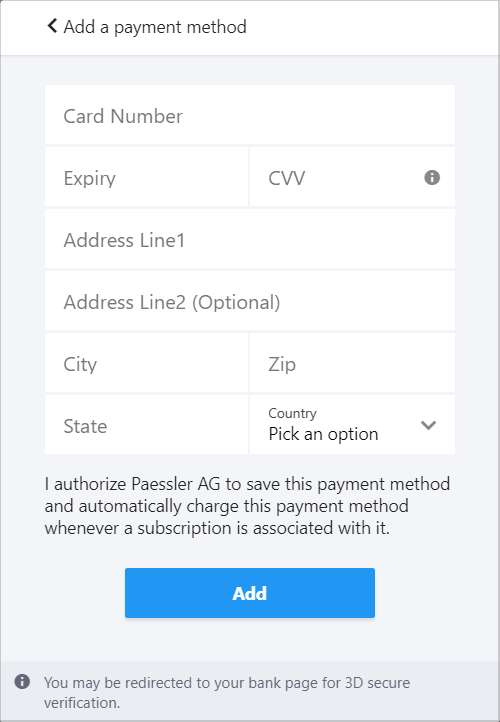Screen dimensions: 500x722
Task: Focus the Address Line1 field
Action: tap(250, 239)
